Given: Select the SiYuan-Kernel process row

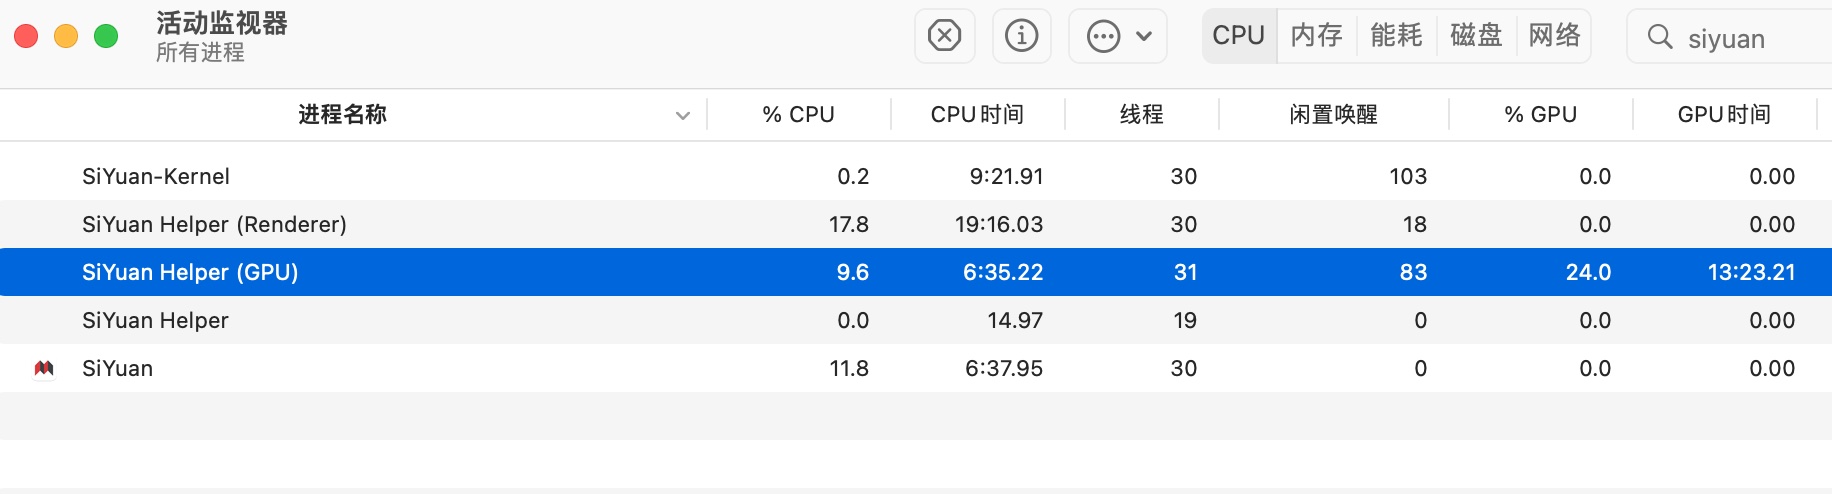Looking at the screenshot, I should tap(916, 176).
